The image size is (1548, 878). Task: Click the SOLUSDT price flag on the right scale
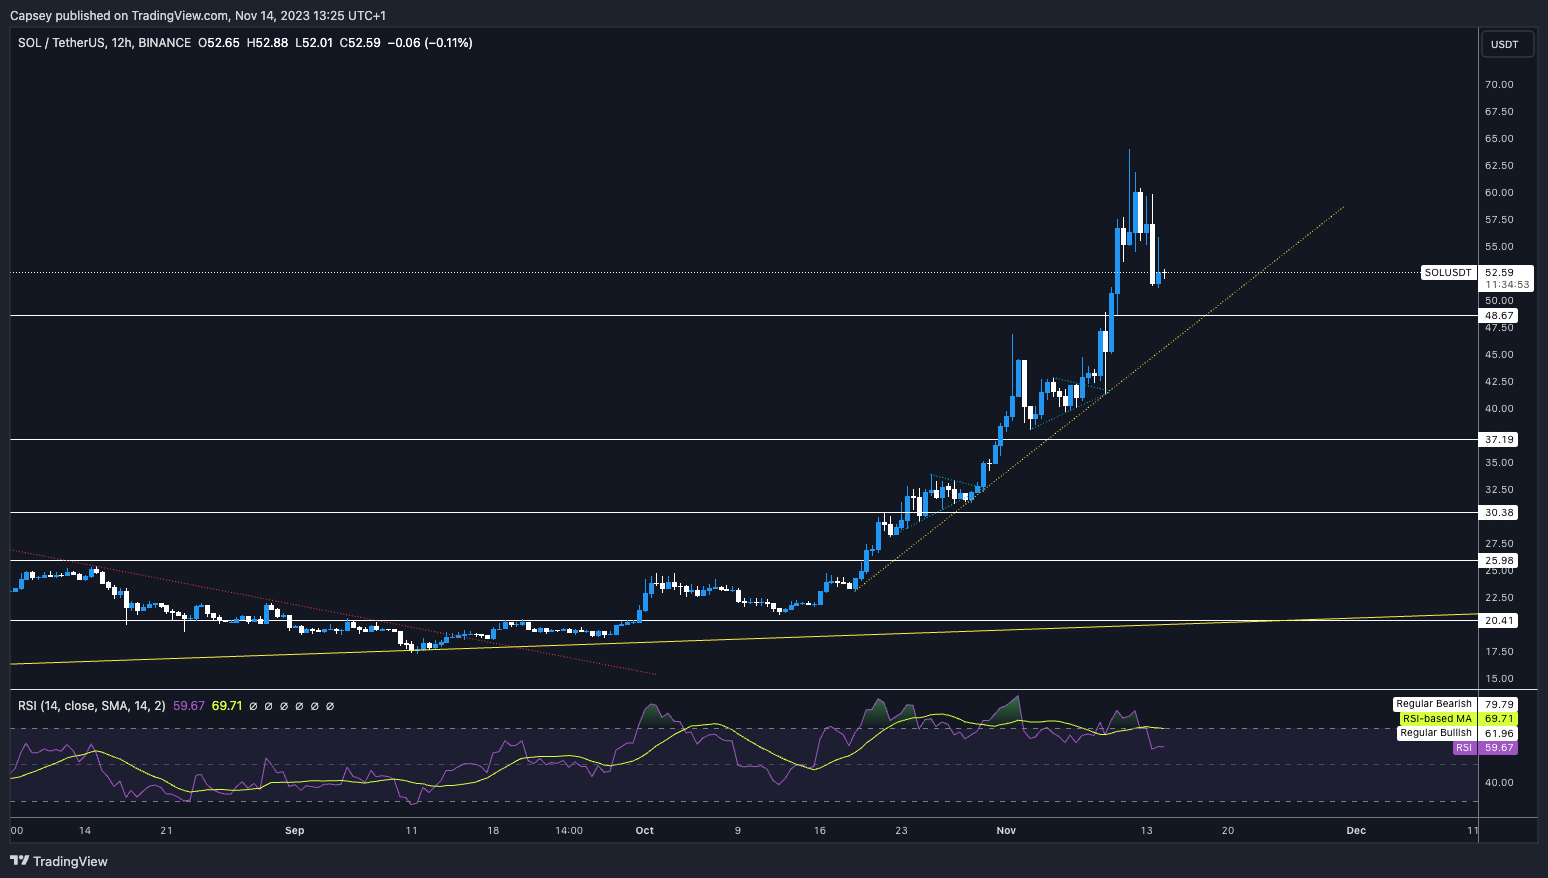click(1447, 272)
